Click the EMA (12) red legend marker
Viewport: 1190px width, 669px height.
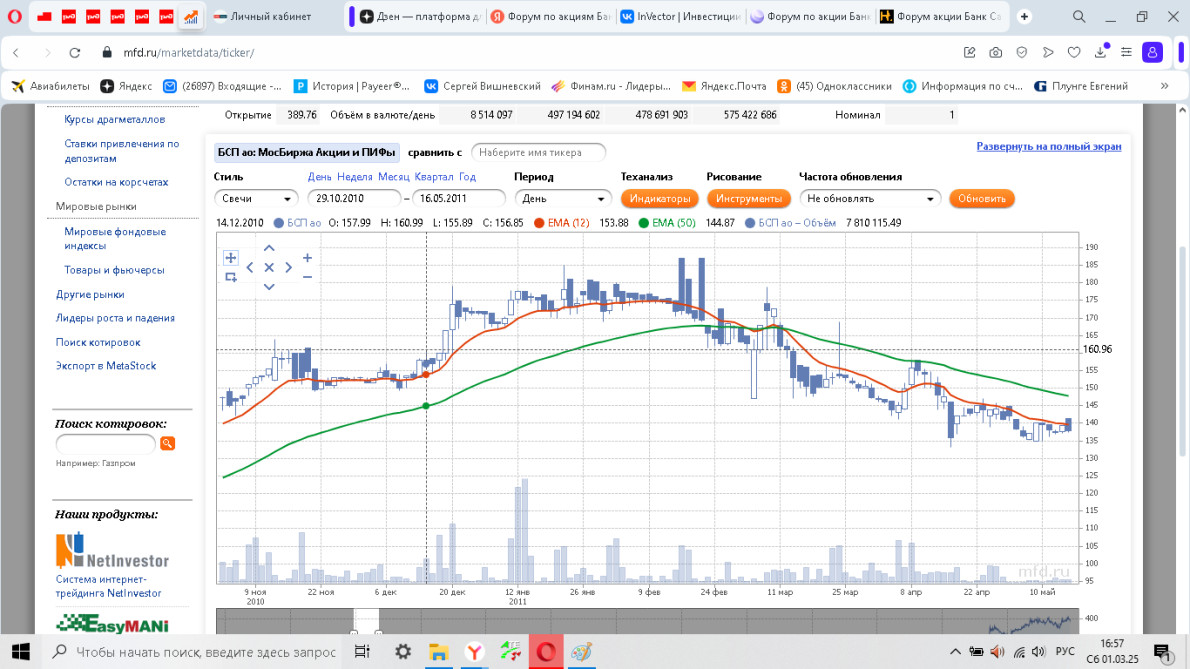539,223
